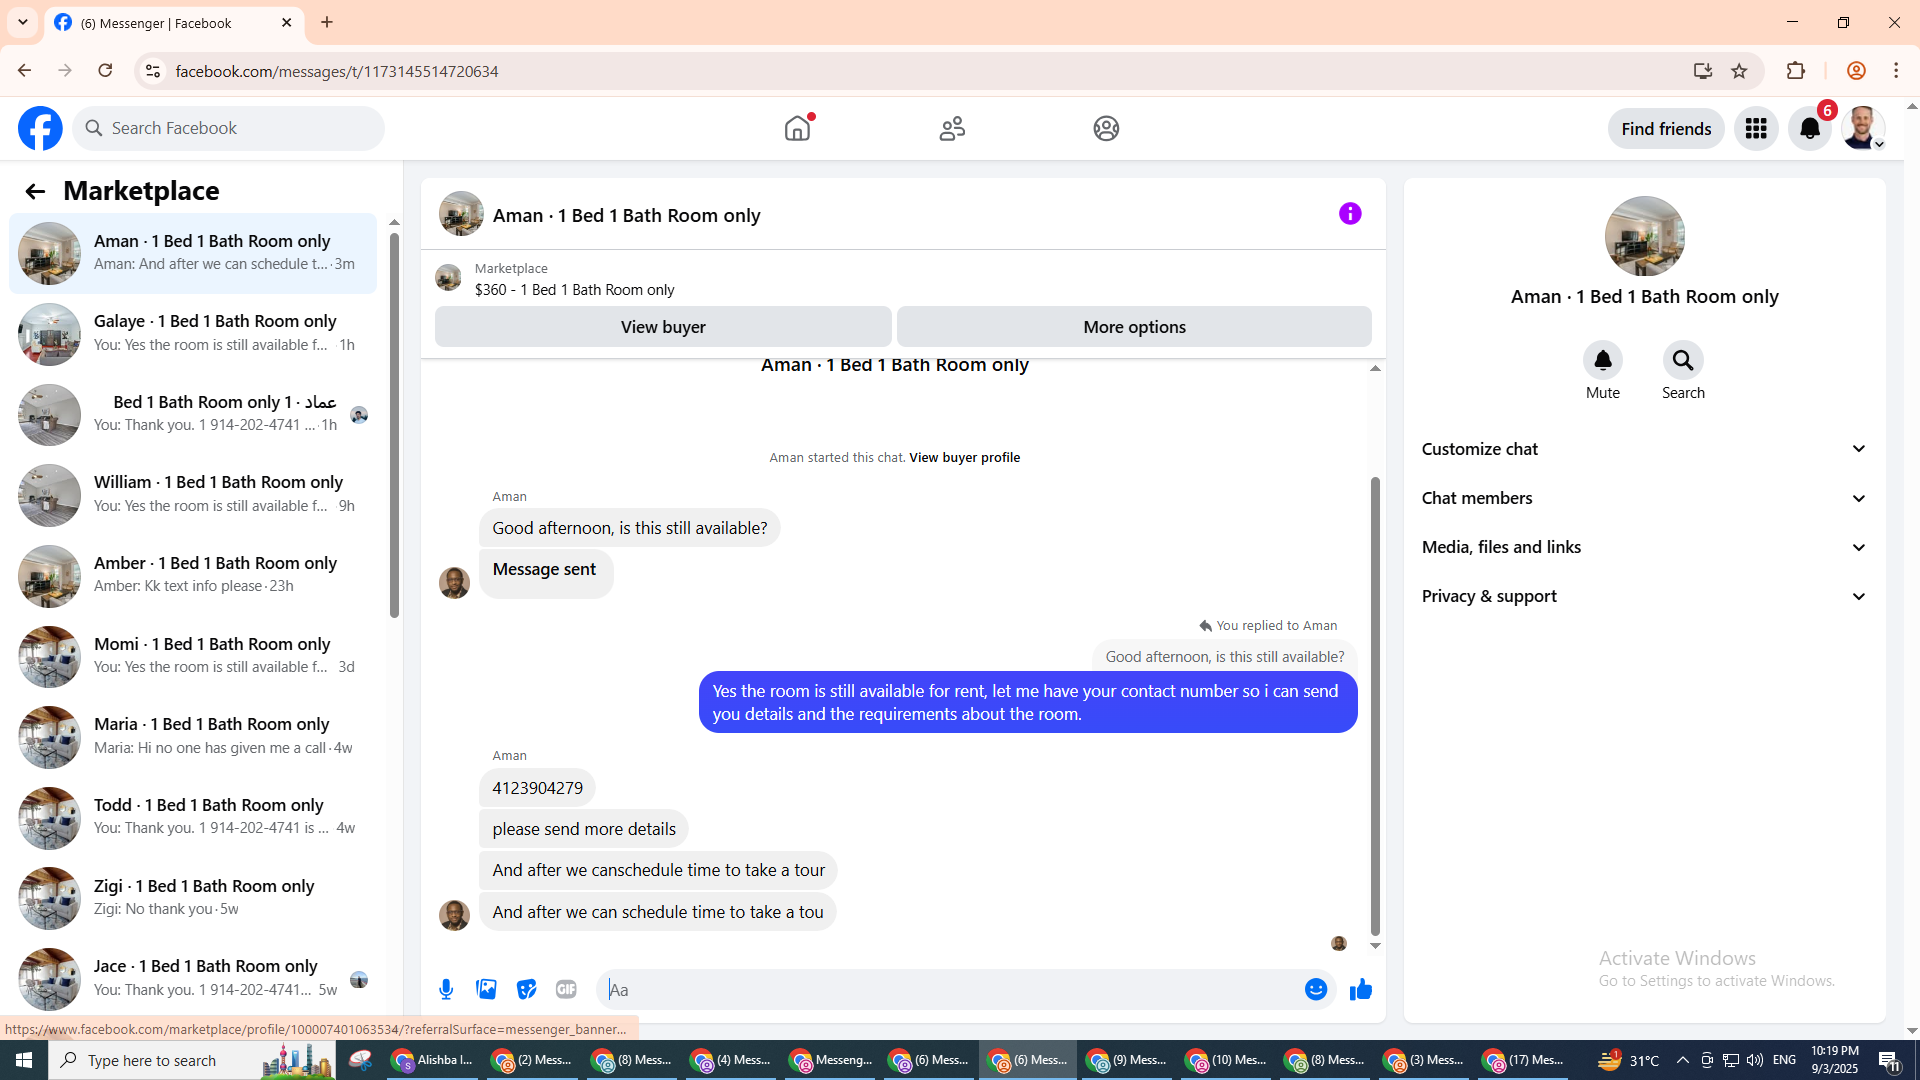Send a voice clip microphone icon
The width and height of the screenshot is (1920, 1080).
[446, 989]
